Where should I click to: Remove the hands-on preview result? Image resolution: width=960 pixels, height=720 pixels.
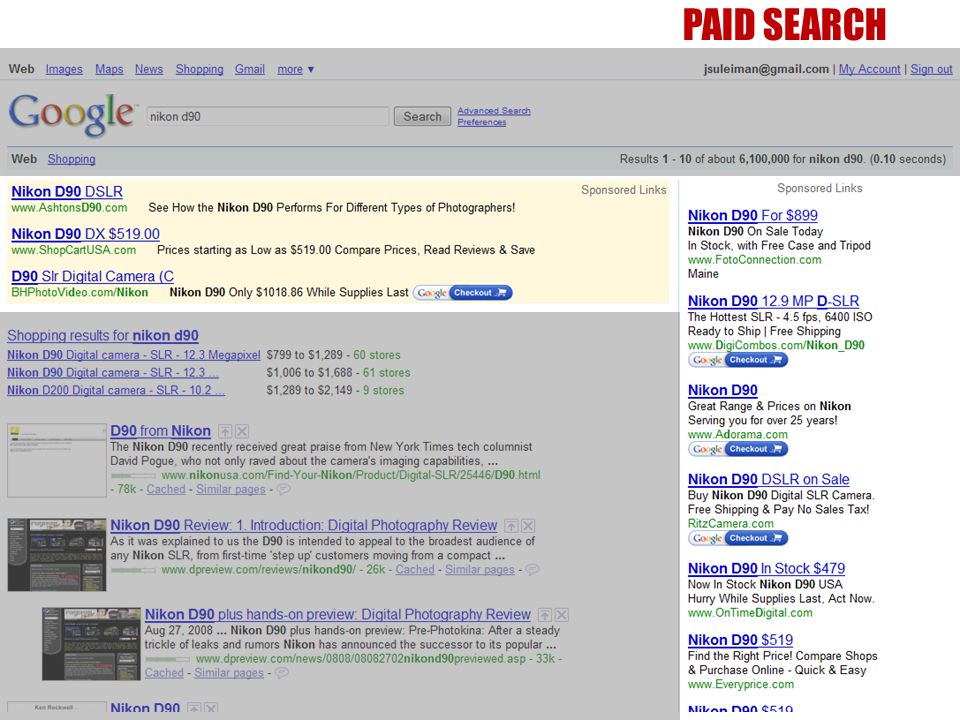click(x=561, y=615)
